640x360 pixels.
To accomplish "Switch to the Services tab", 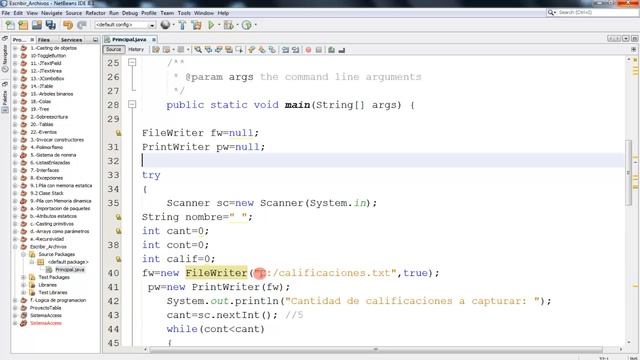I will point(71,40).
